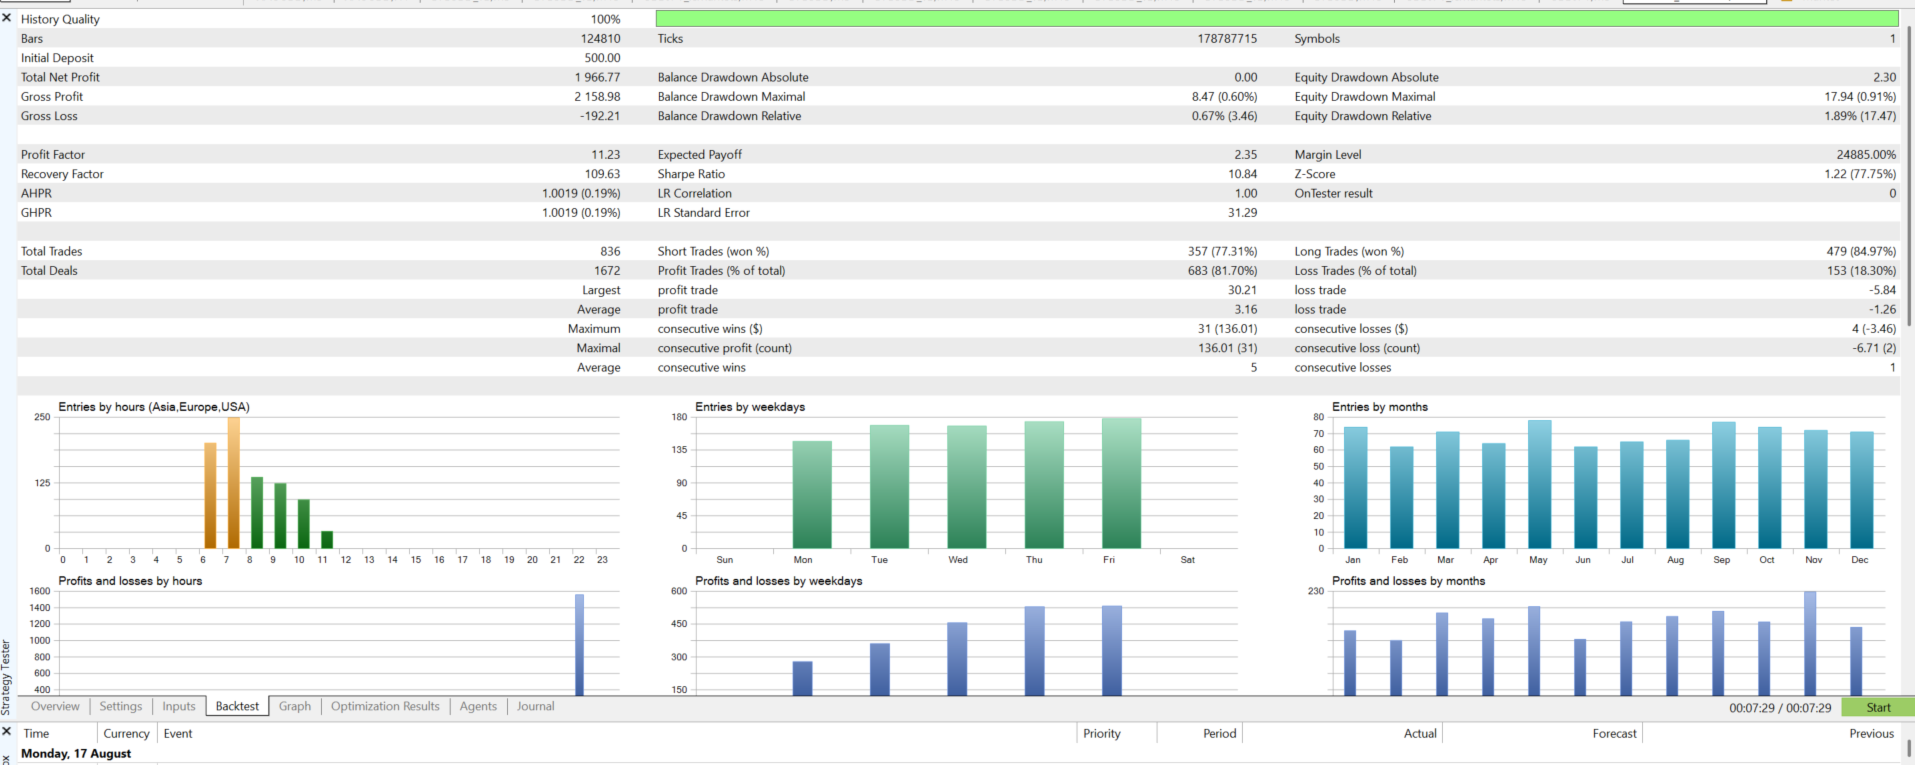Viewport: 1915px width, 765px height.
Task: Click the LR Standard Error value 31.29
Action: pos(1243,212)
